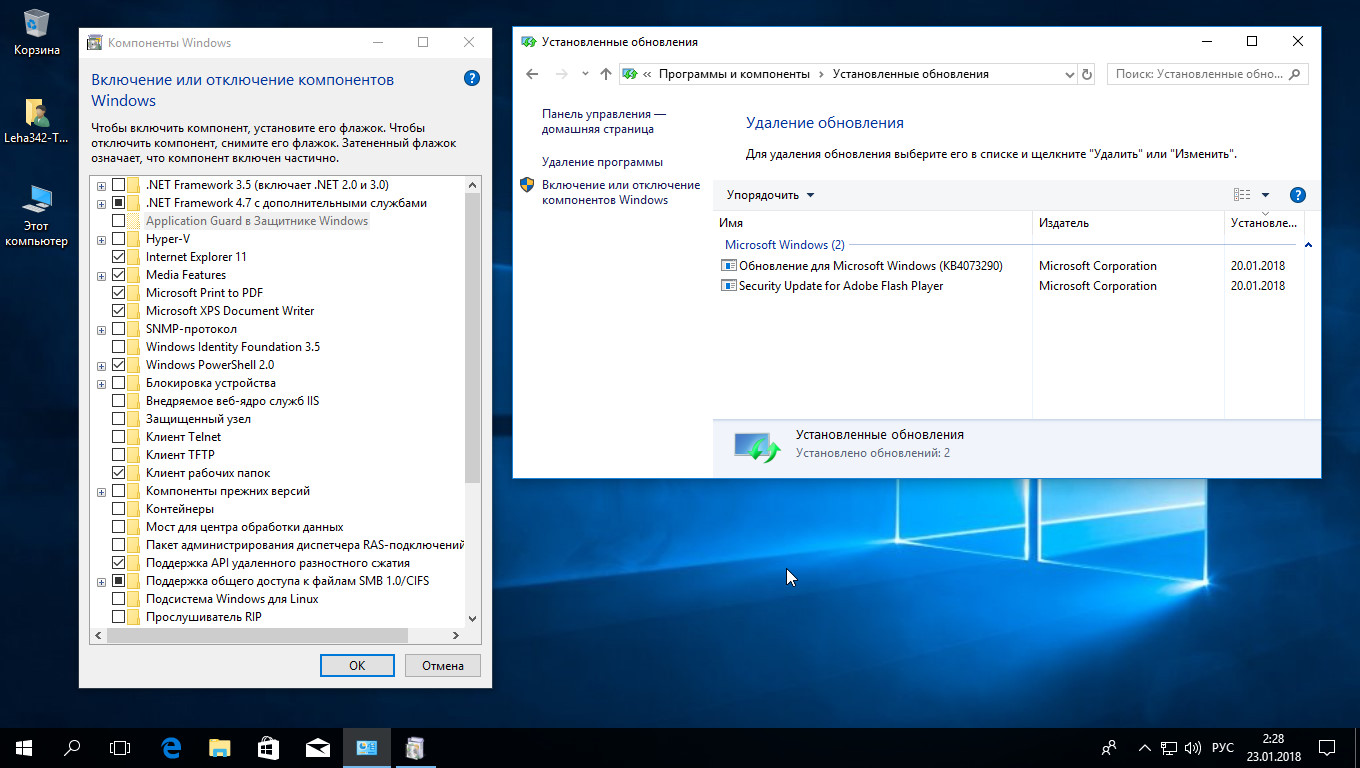This screenshot has width=1360, height=768.
Task: Open the Recycle Bin desktop icon
Action: coord(36,31)
